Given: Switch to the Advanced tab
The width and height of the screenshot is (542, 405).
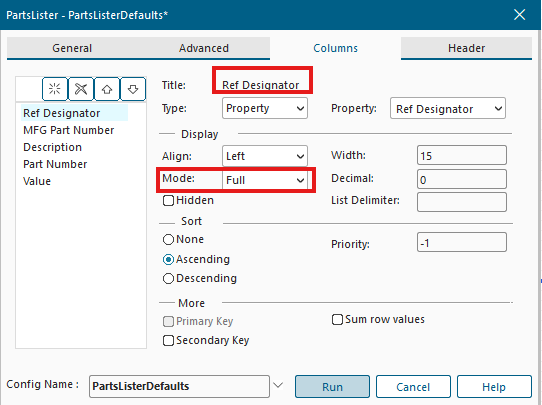Looking at the screenshot, I should (x=204, y=48).
